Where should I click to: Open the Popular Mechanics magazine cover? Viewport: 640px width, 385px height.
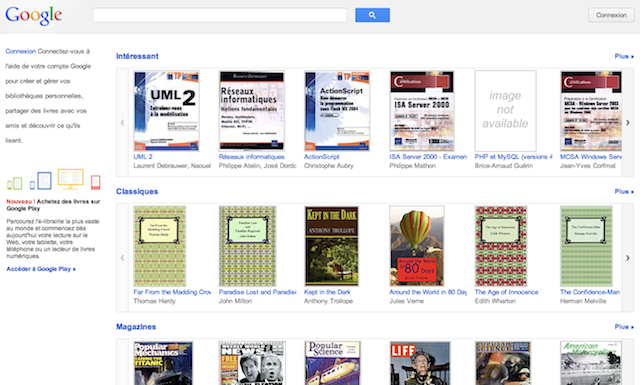point(163,363)
